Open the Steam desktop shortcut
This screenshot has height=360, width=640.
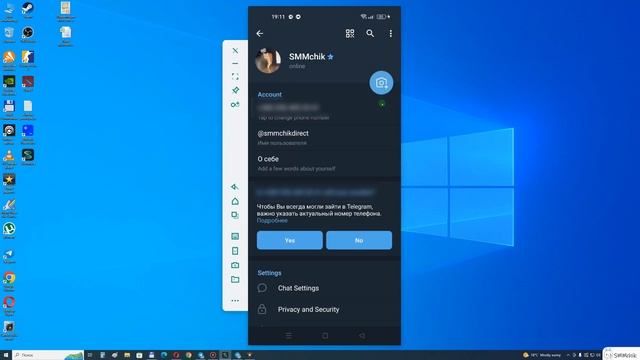[x=28, y=10]
